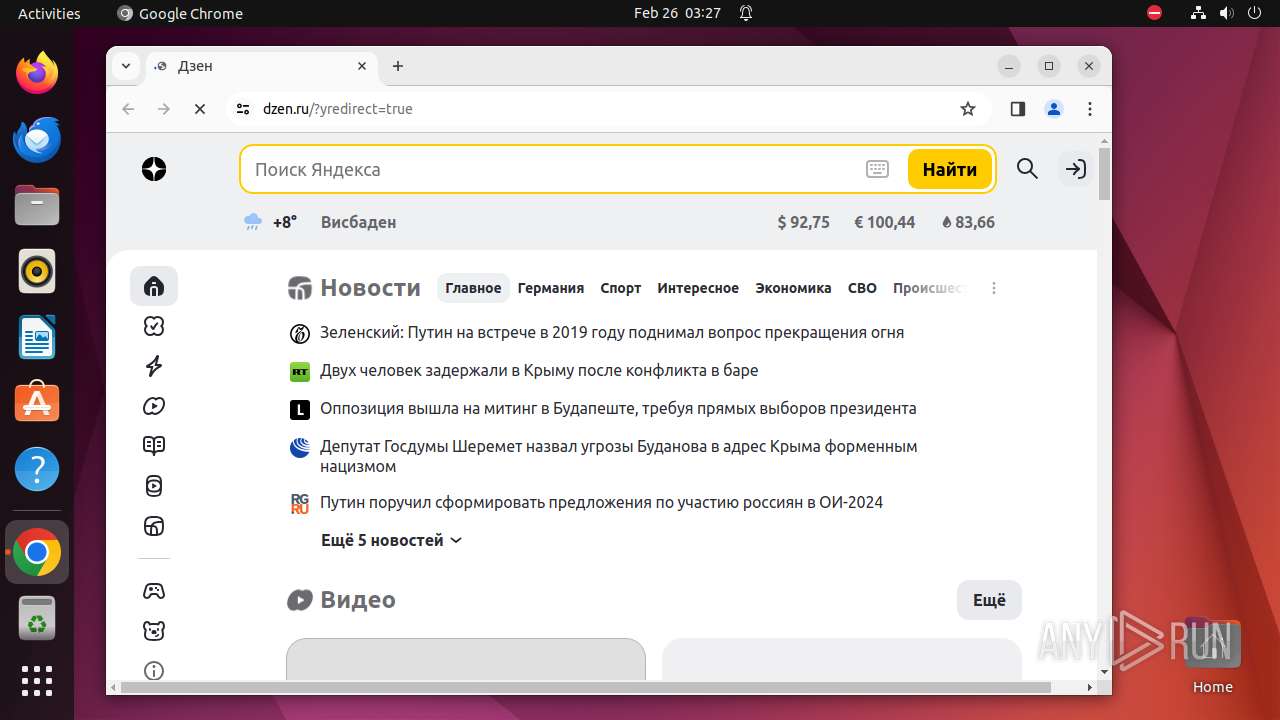
Task: Open the news block three-dot options
Action: pyautogui.click(x=994, y=288)
